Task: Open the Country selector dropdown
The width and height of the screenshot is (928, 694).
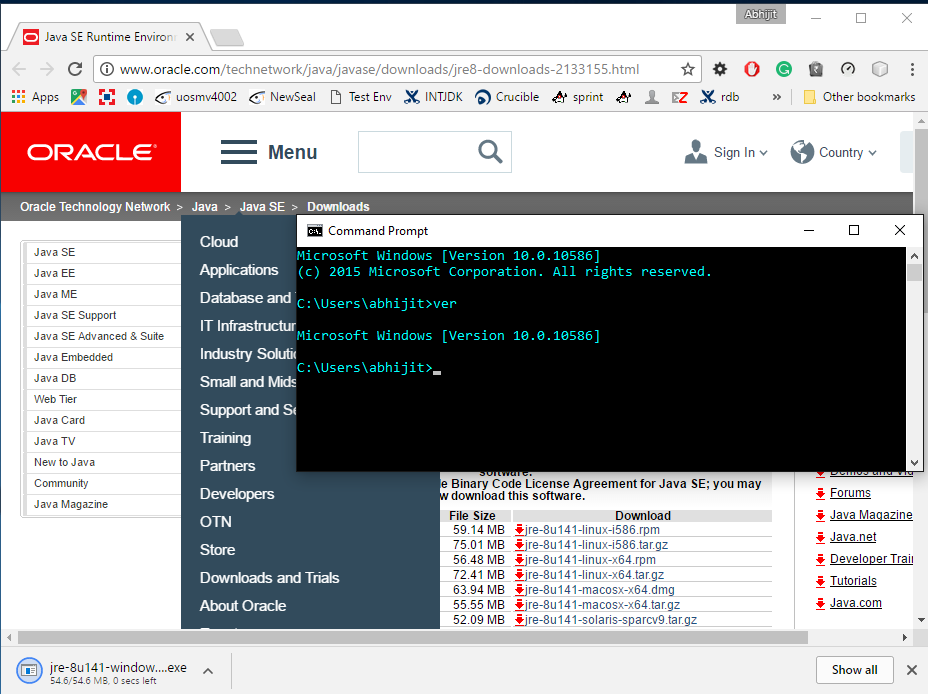Action: click(x=834, y=152)
